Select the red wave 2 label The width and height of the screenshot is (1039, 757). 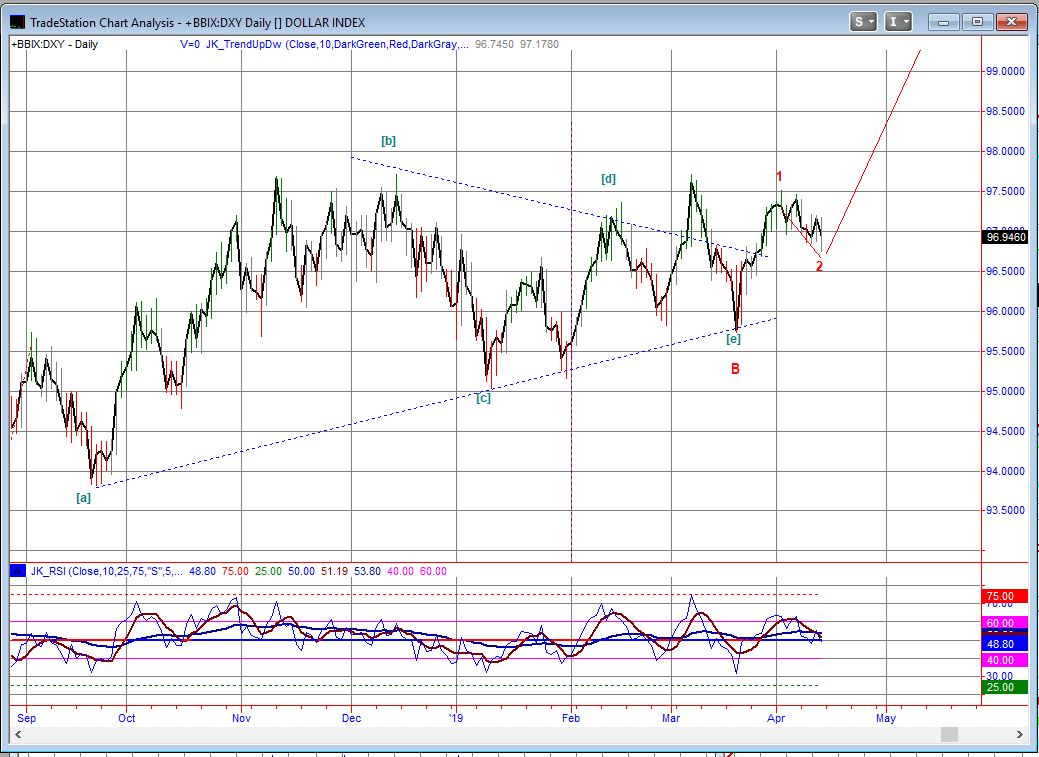click(x=819, y=266)
